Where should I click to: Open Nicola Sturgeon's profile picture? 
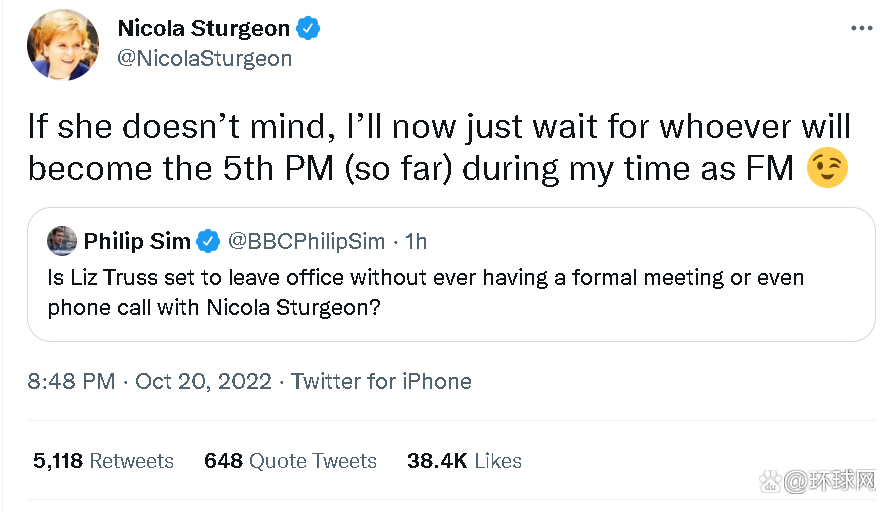(x=63, y=44)
